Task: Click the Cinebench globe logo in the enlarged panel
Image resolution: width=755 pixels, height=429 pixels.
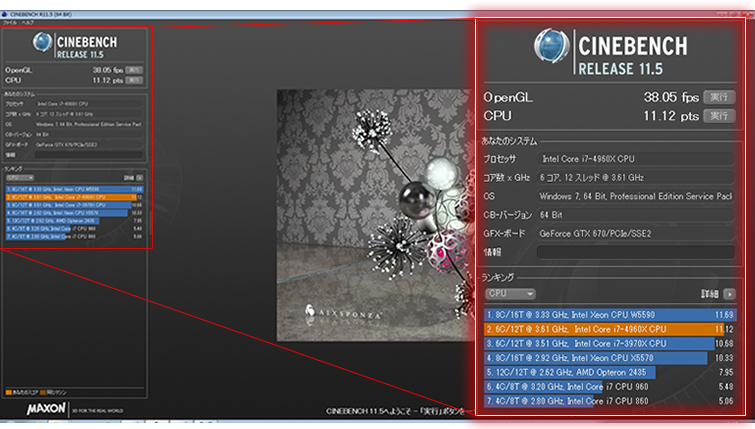Action: [551, 52]
